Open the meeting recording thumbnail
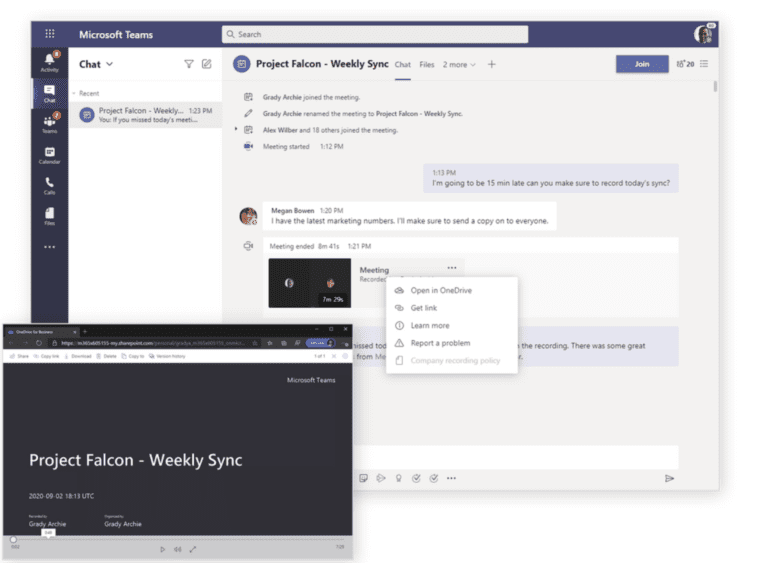The image size is (768, 563). (x=310, y=283)
